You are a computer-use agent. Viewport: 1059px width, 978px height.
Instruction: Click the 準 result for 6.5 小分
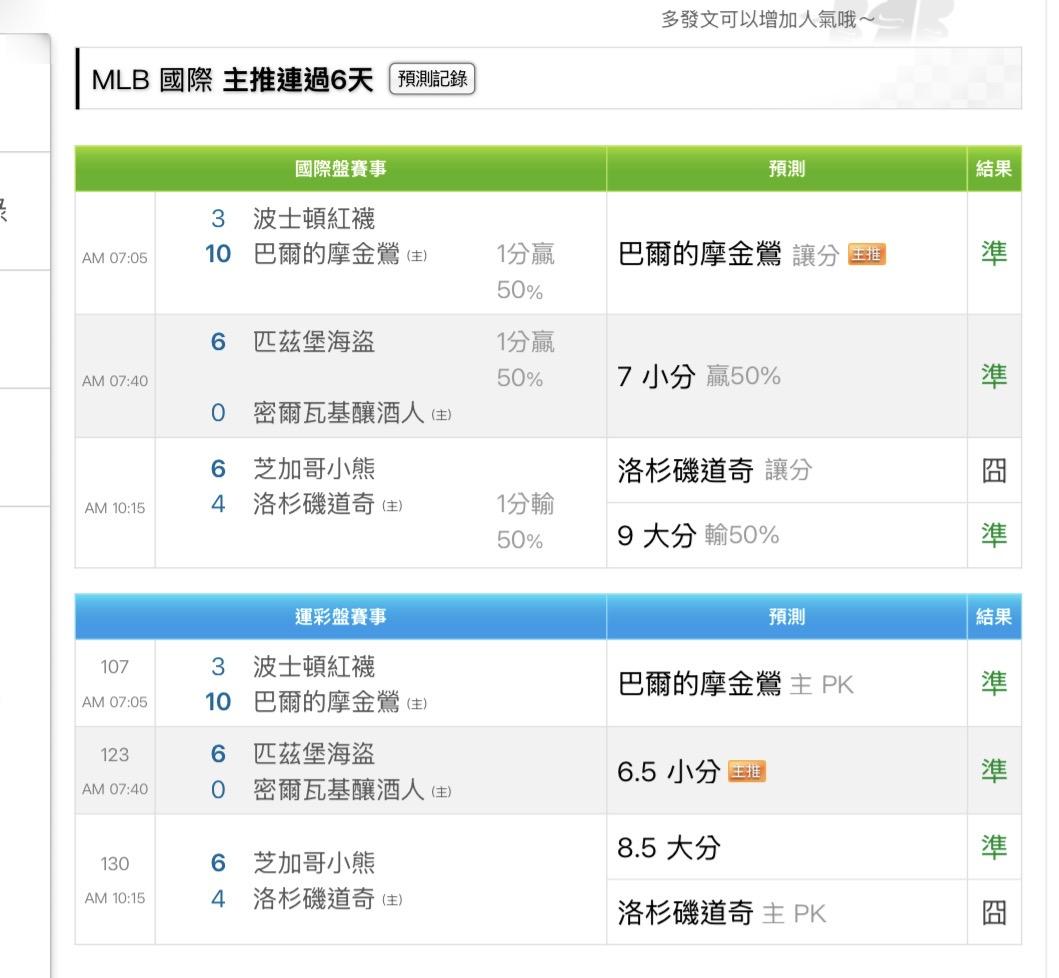[994, 771]
